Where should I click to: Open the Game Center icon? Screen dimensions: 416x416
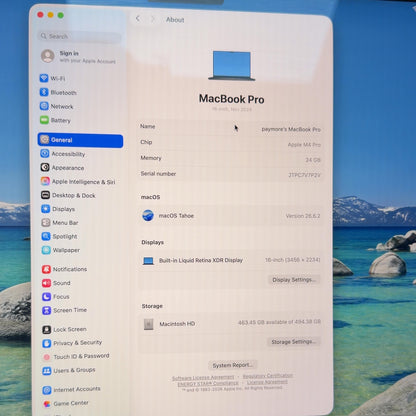coord(47,404)
